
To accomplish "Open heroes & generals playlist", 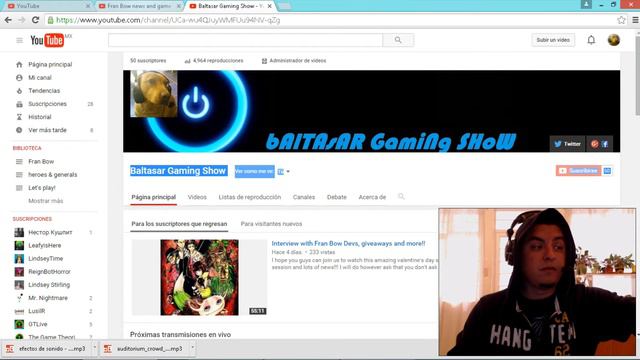I will coord(53,175).
